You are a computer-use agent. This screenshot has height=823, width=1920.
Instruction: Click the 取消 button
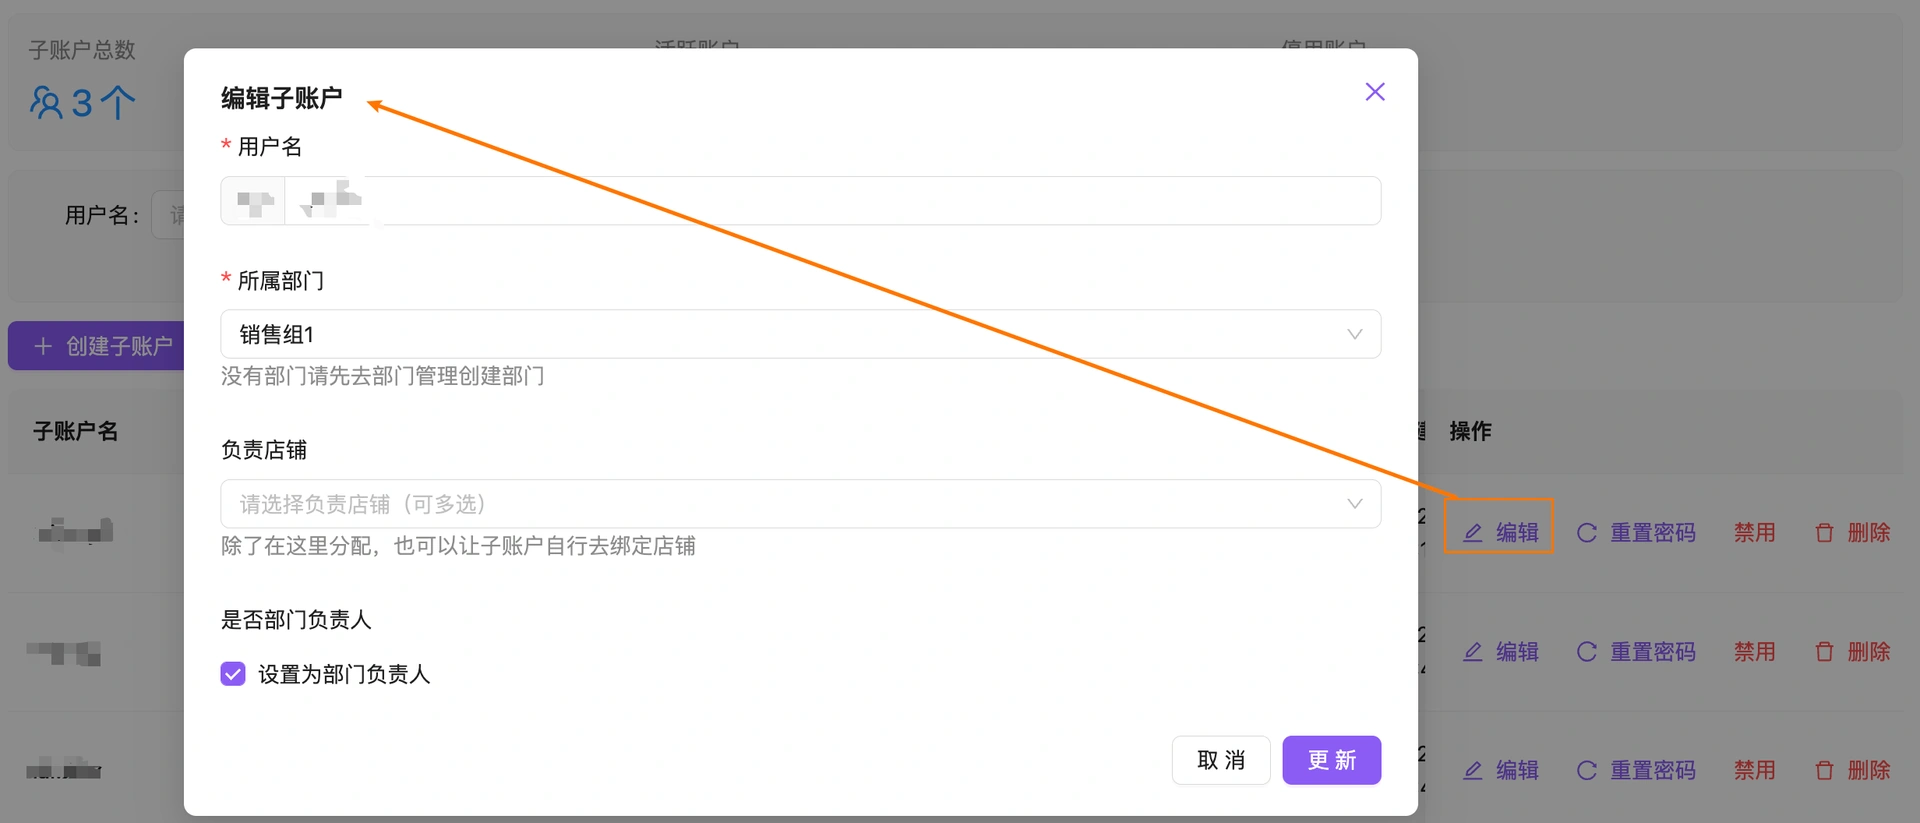[x=1221, y=760]
